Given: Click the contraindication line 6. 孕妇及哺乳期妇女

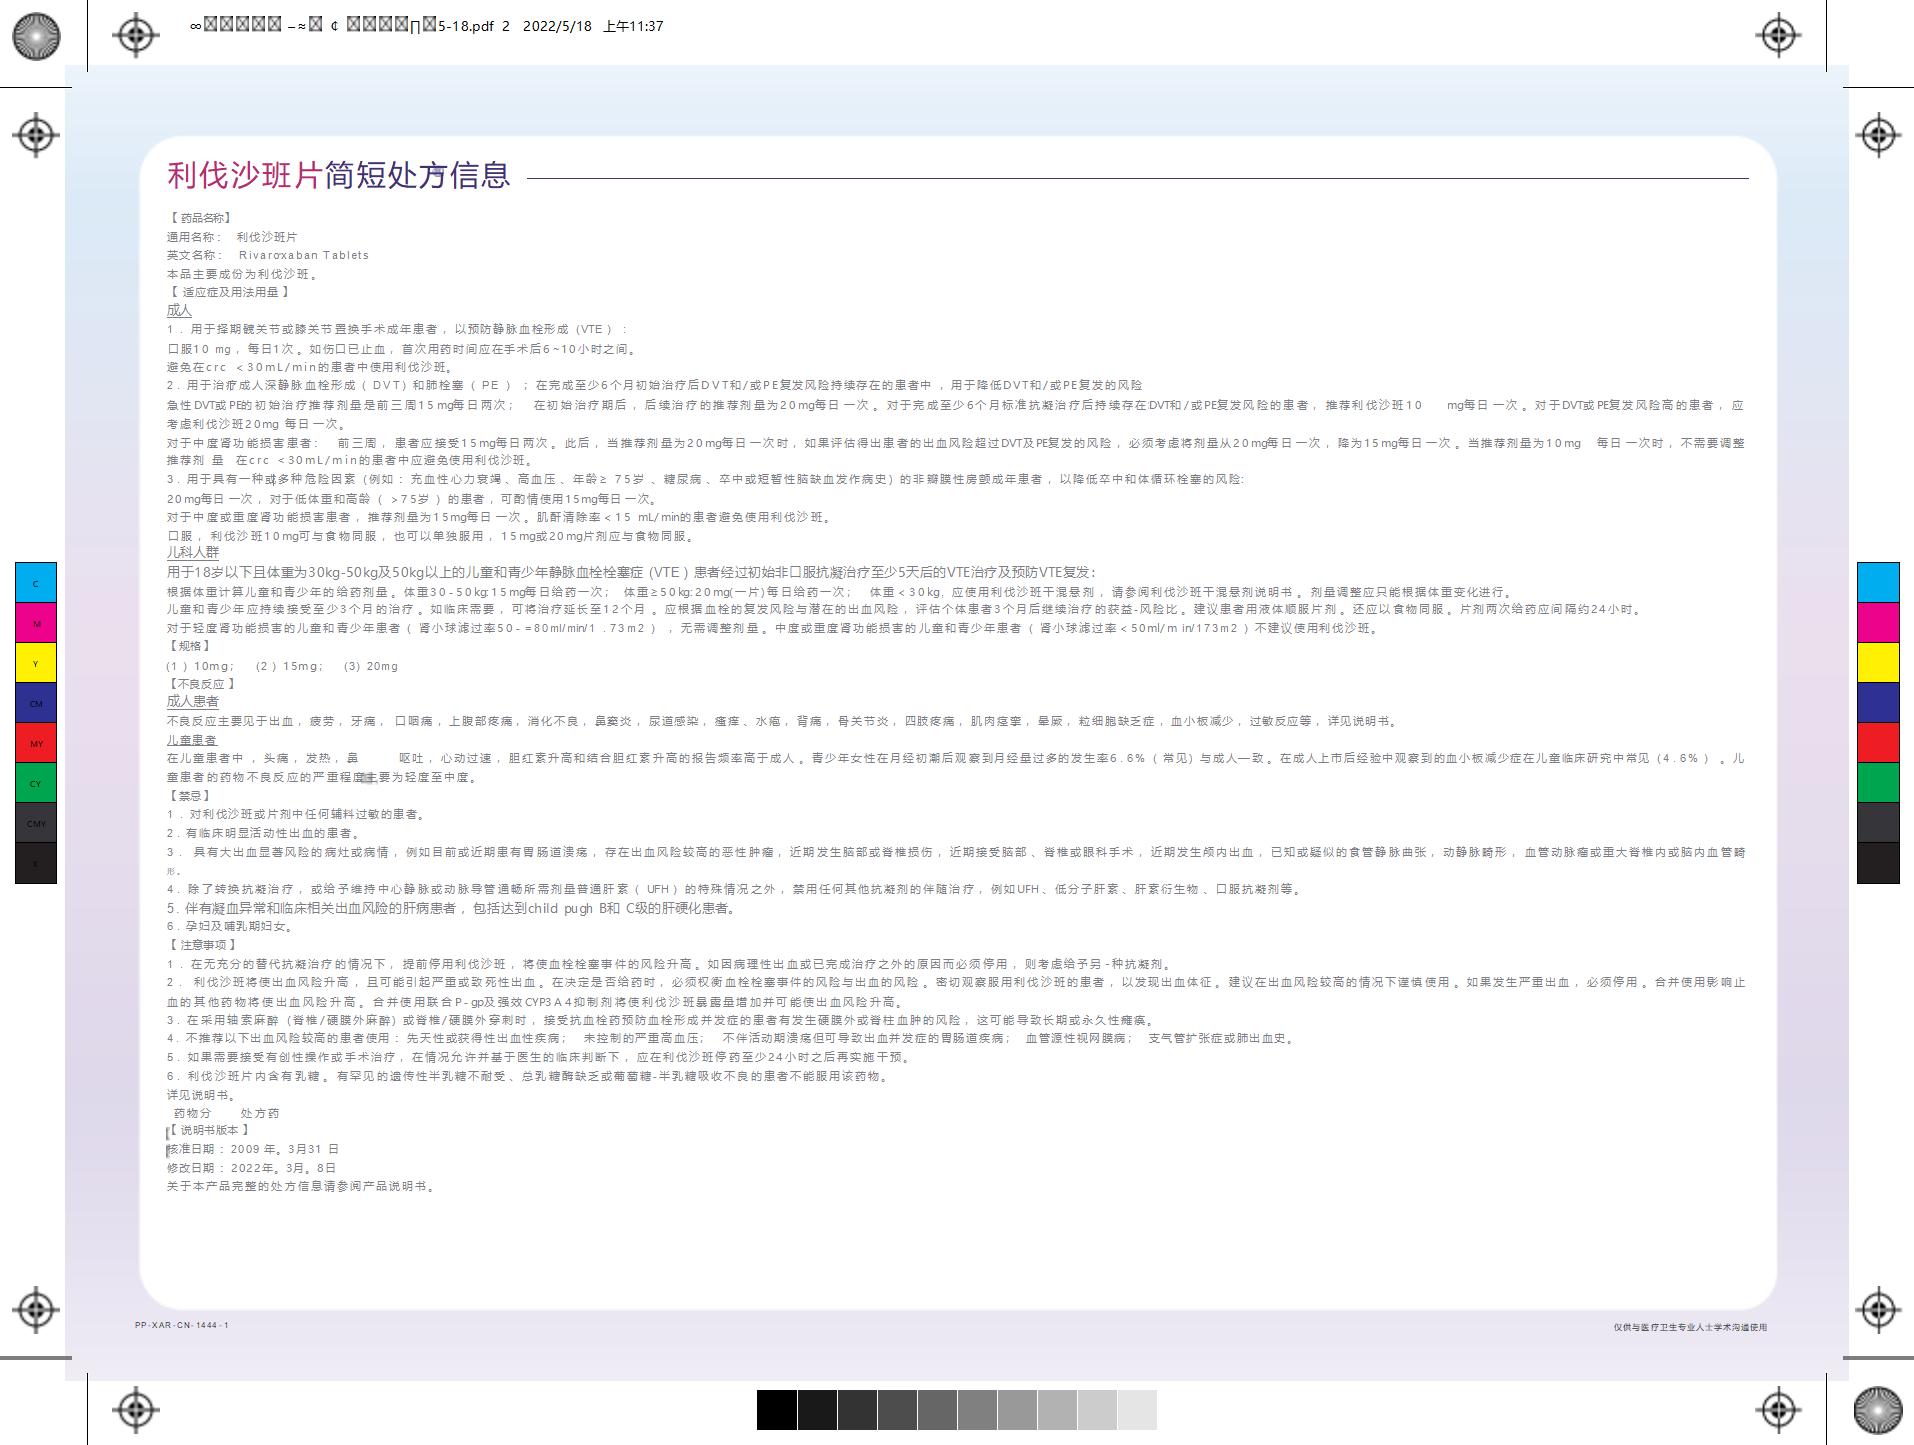Looking at the screenshot, I should pyautogui.click(x=231, y=926).
